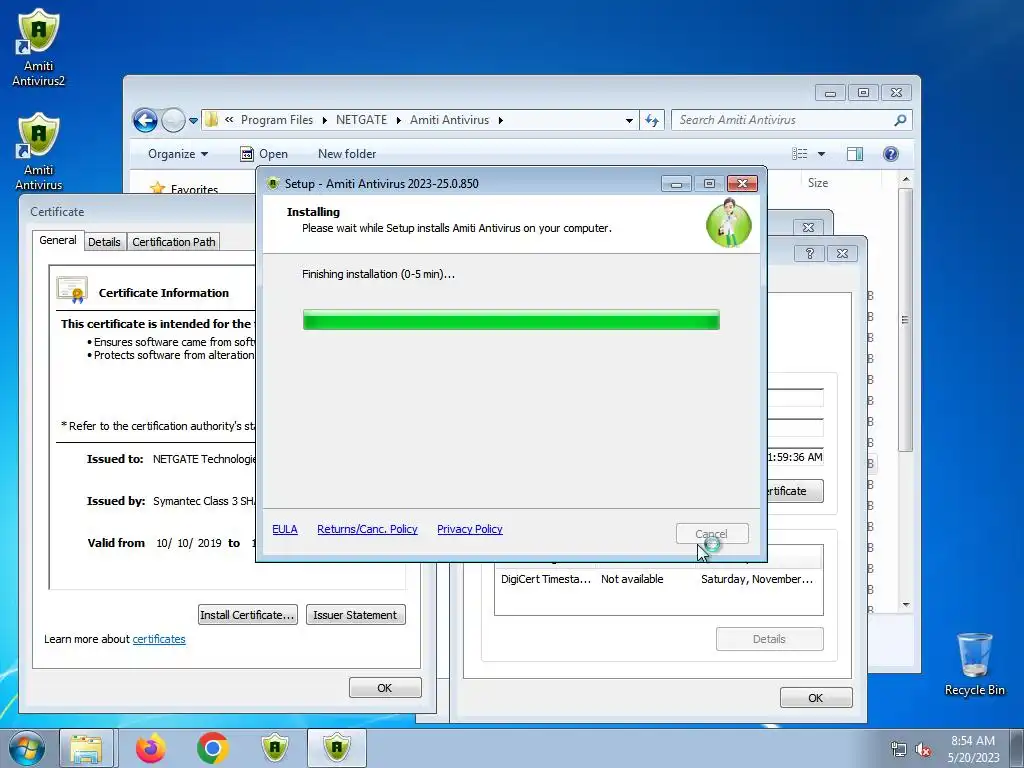
Task: Open the Returns/Canc. Policy link
Action: (x=367, y=529)
